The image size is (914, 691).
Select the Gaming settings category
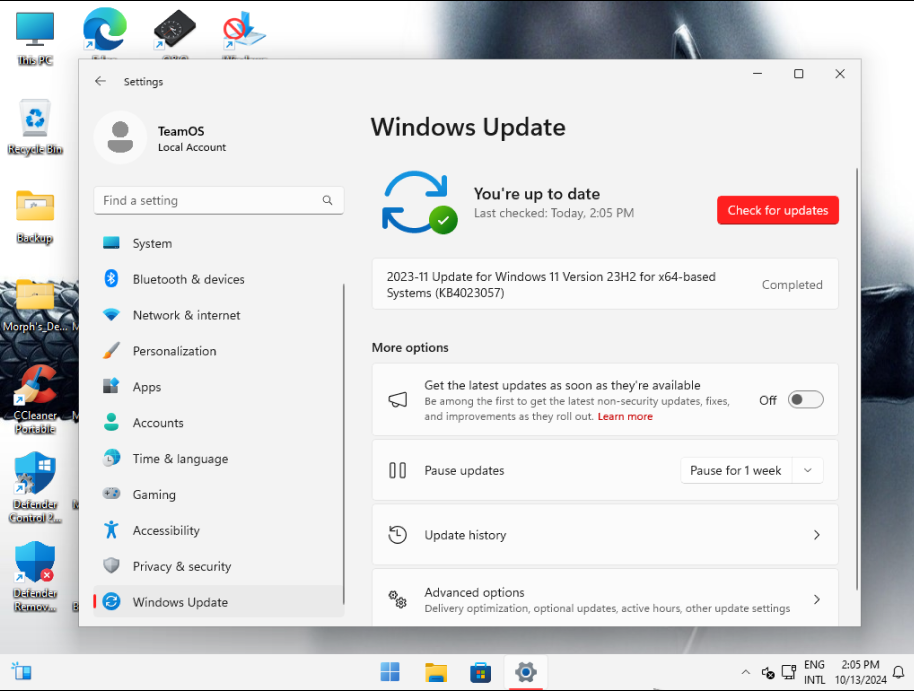coord(219,494)
